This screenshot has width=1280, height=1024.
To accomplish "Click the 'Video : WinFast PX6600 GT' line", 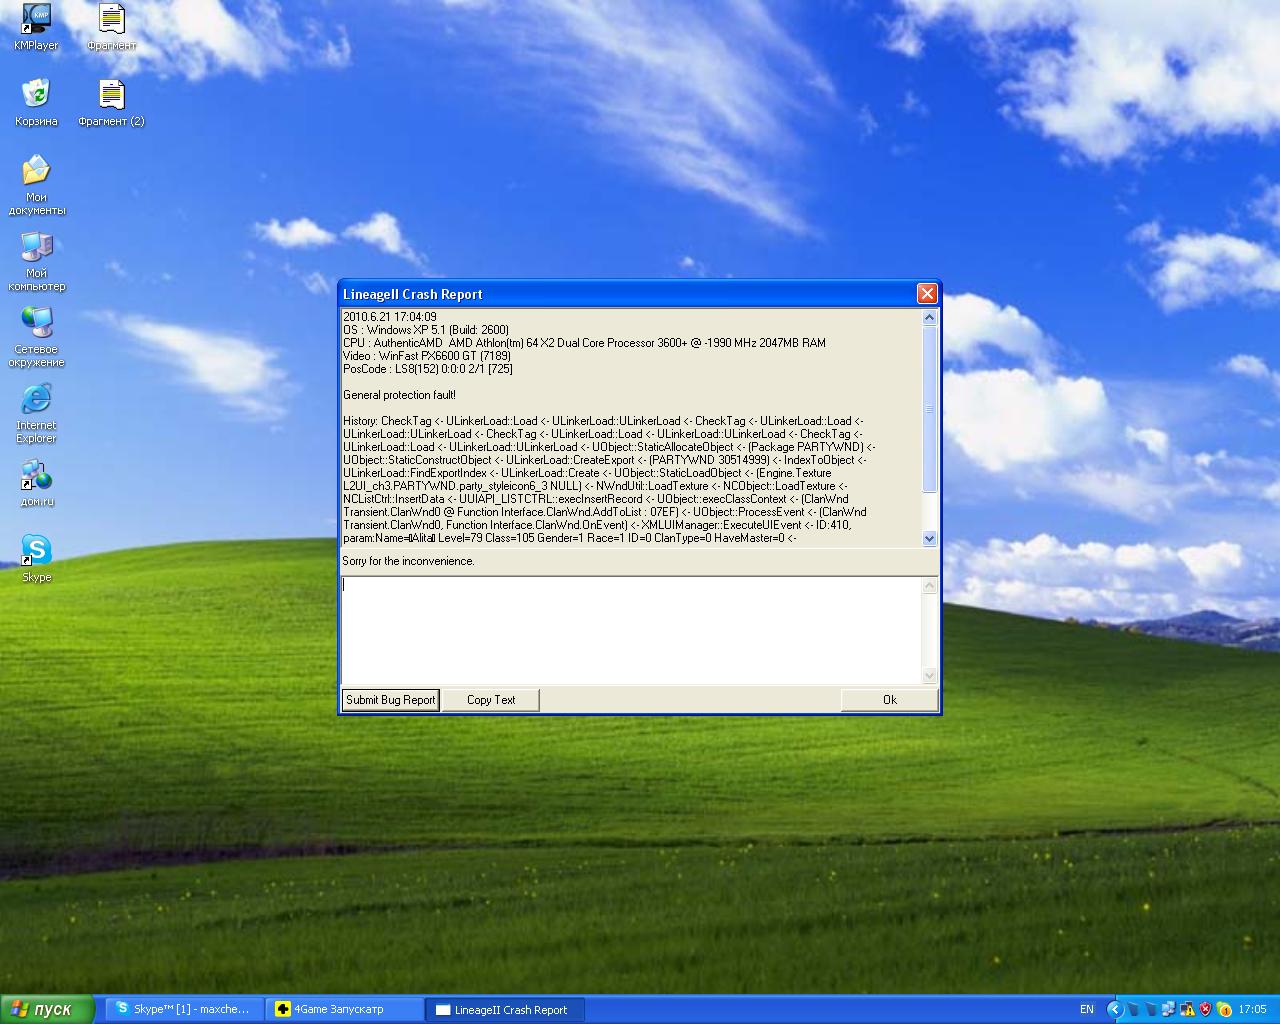I will [x=427, y=356].
